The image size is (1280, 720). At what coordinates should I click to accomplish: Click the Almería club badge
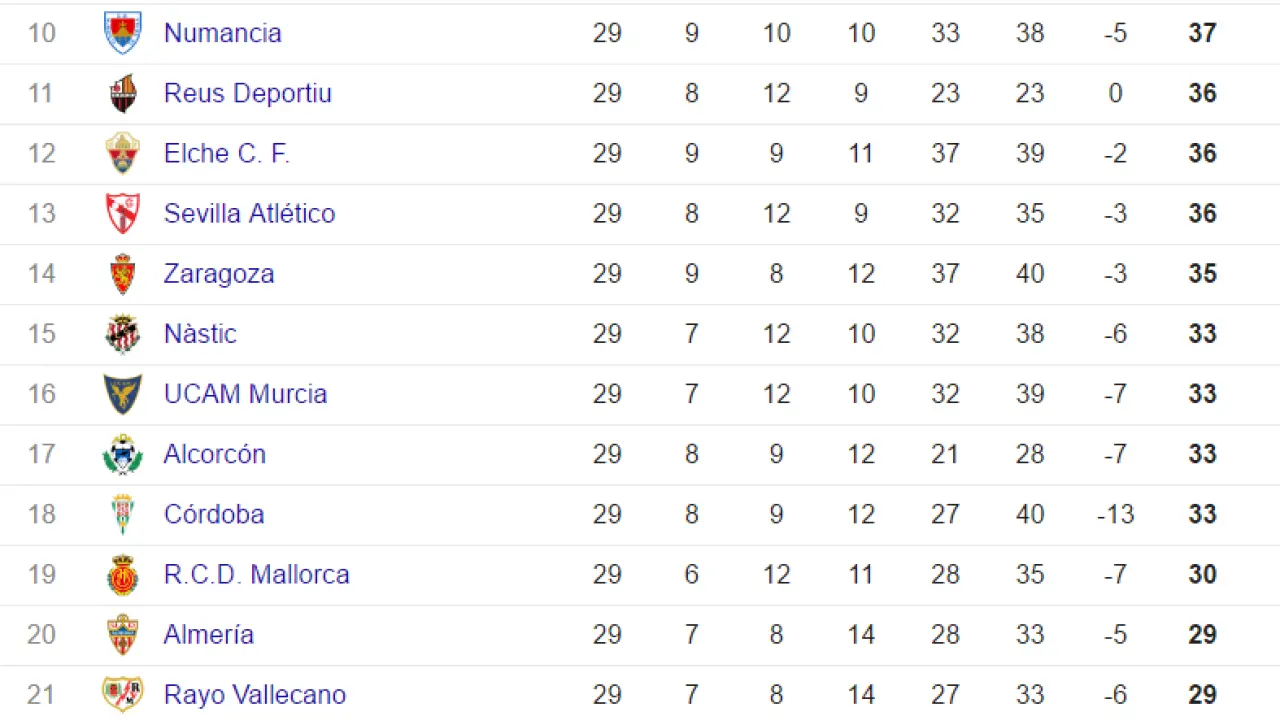(x=123, y=635)
